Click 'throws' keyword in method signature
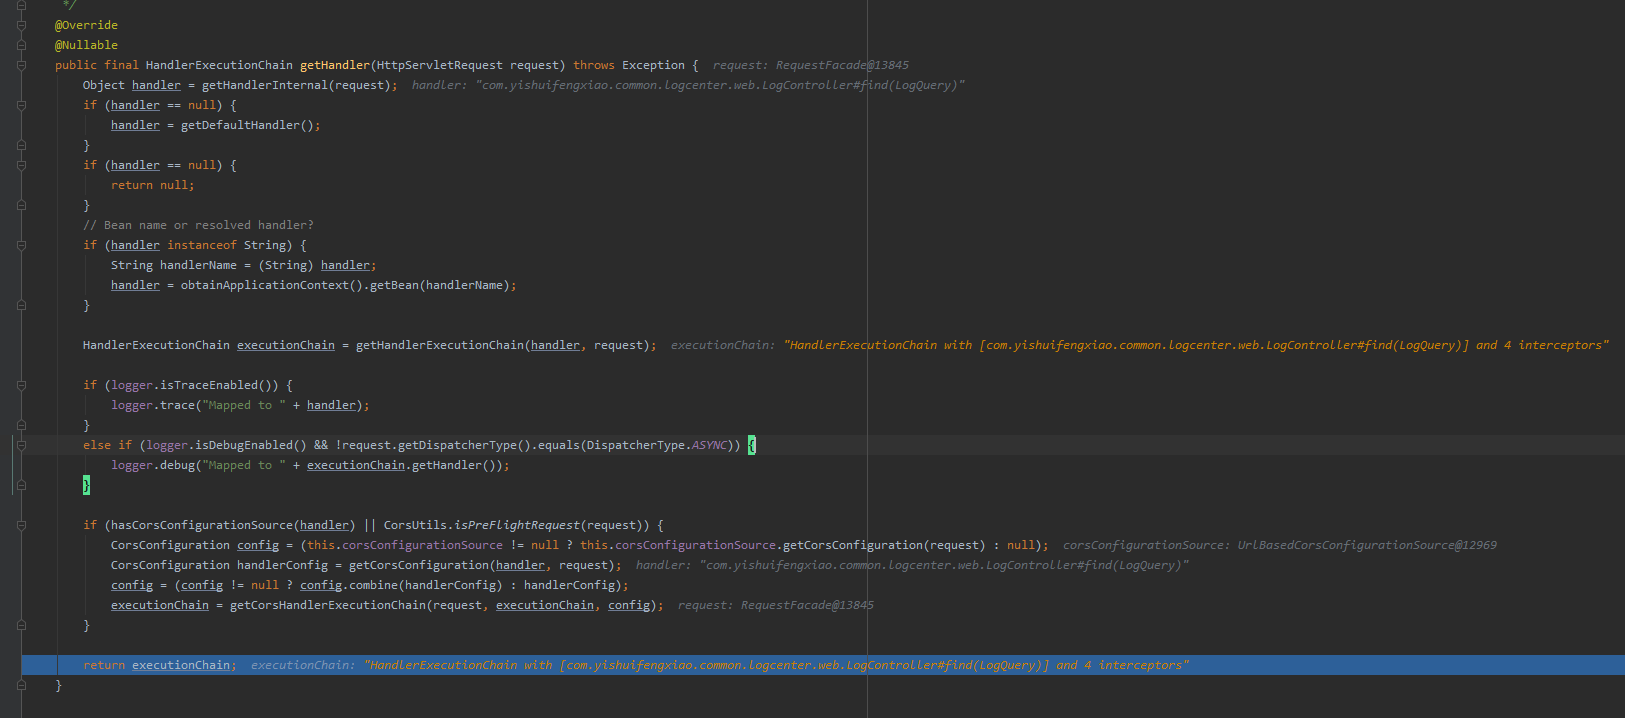This screenshot has height=718, width=1625. [x=594, y=65]
